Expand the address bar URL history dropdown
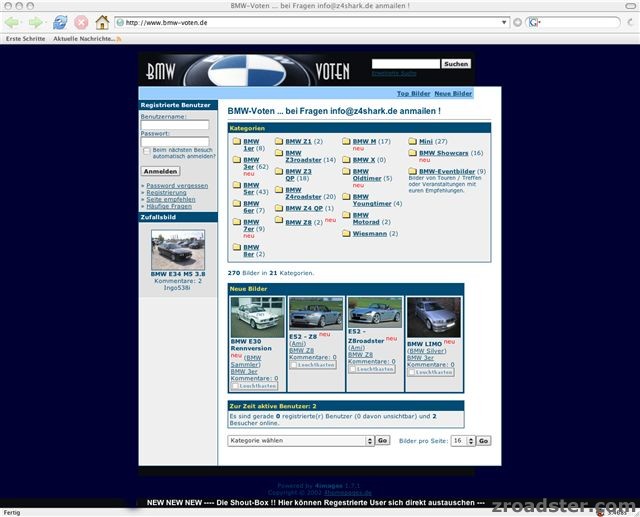The height and width of the screenshot is (517, 640). tap(504, 22)
